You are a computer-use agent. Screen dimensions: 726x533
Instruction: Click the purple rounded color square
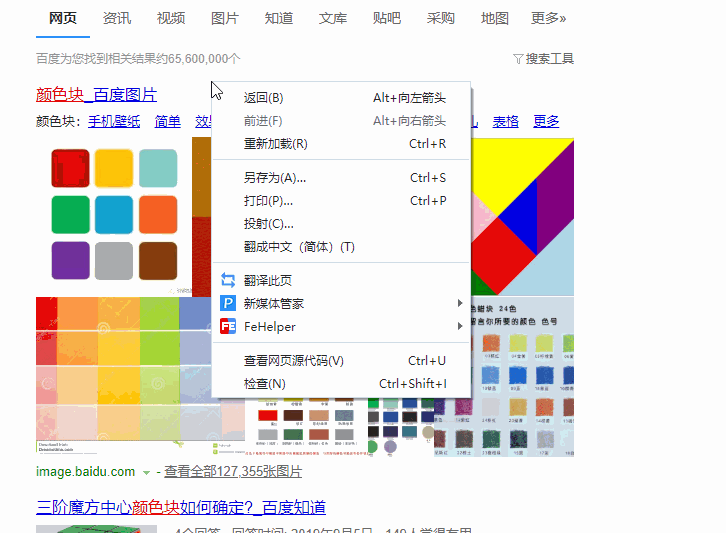click(x=70, y=260)
